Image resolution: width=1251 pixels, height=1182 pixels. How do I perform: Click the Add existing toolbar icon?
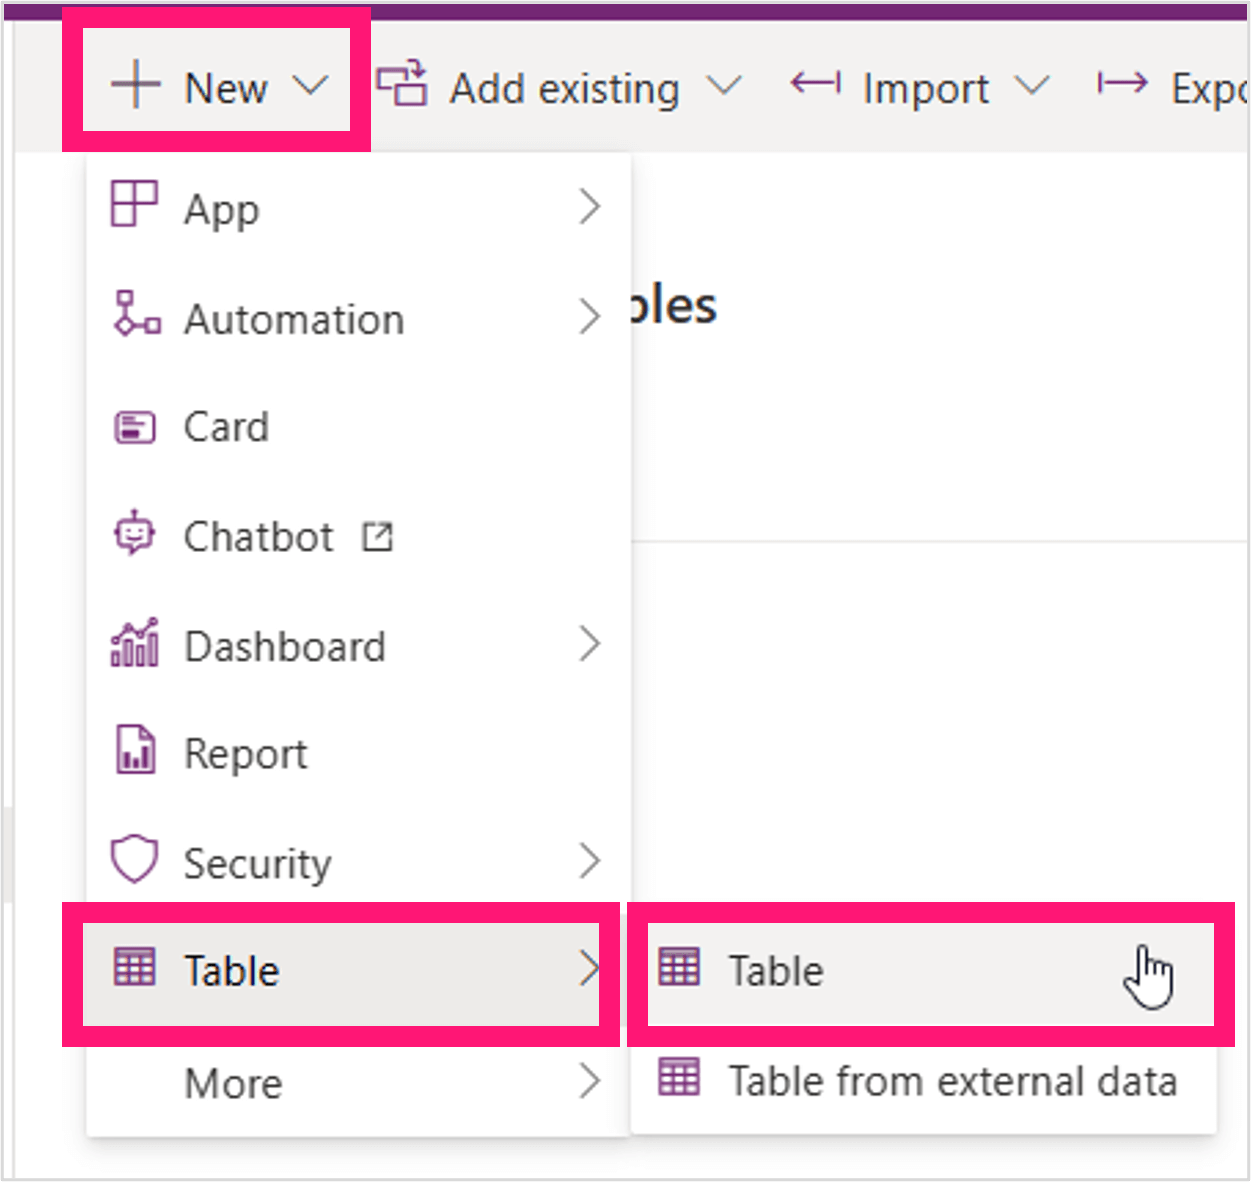[x=402, y=84]
